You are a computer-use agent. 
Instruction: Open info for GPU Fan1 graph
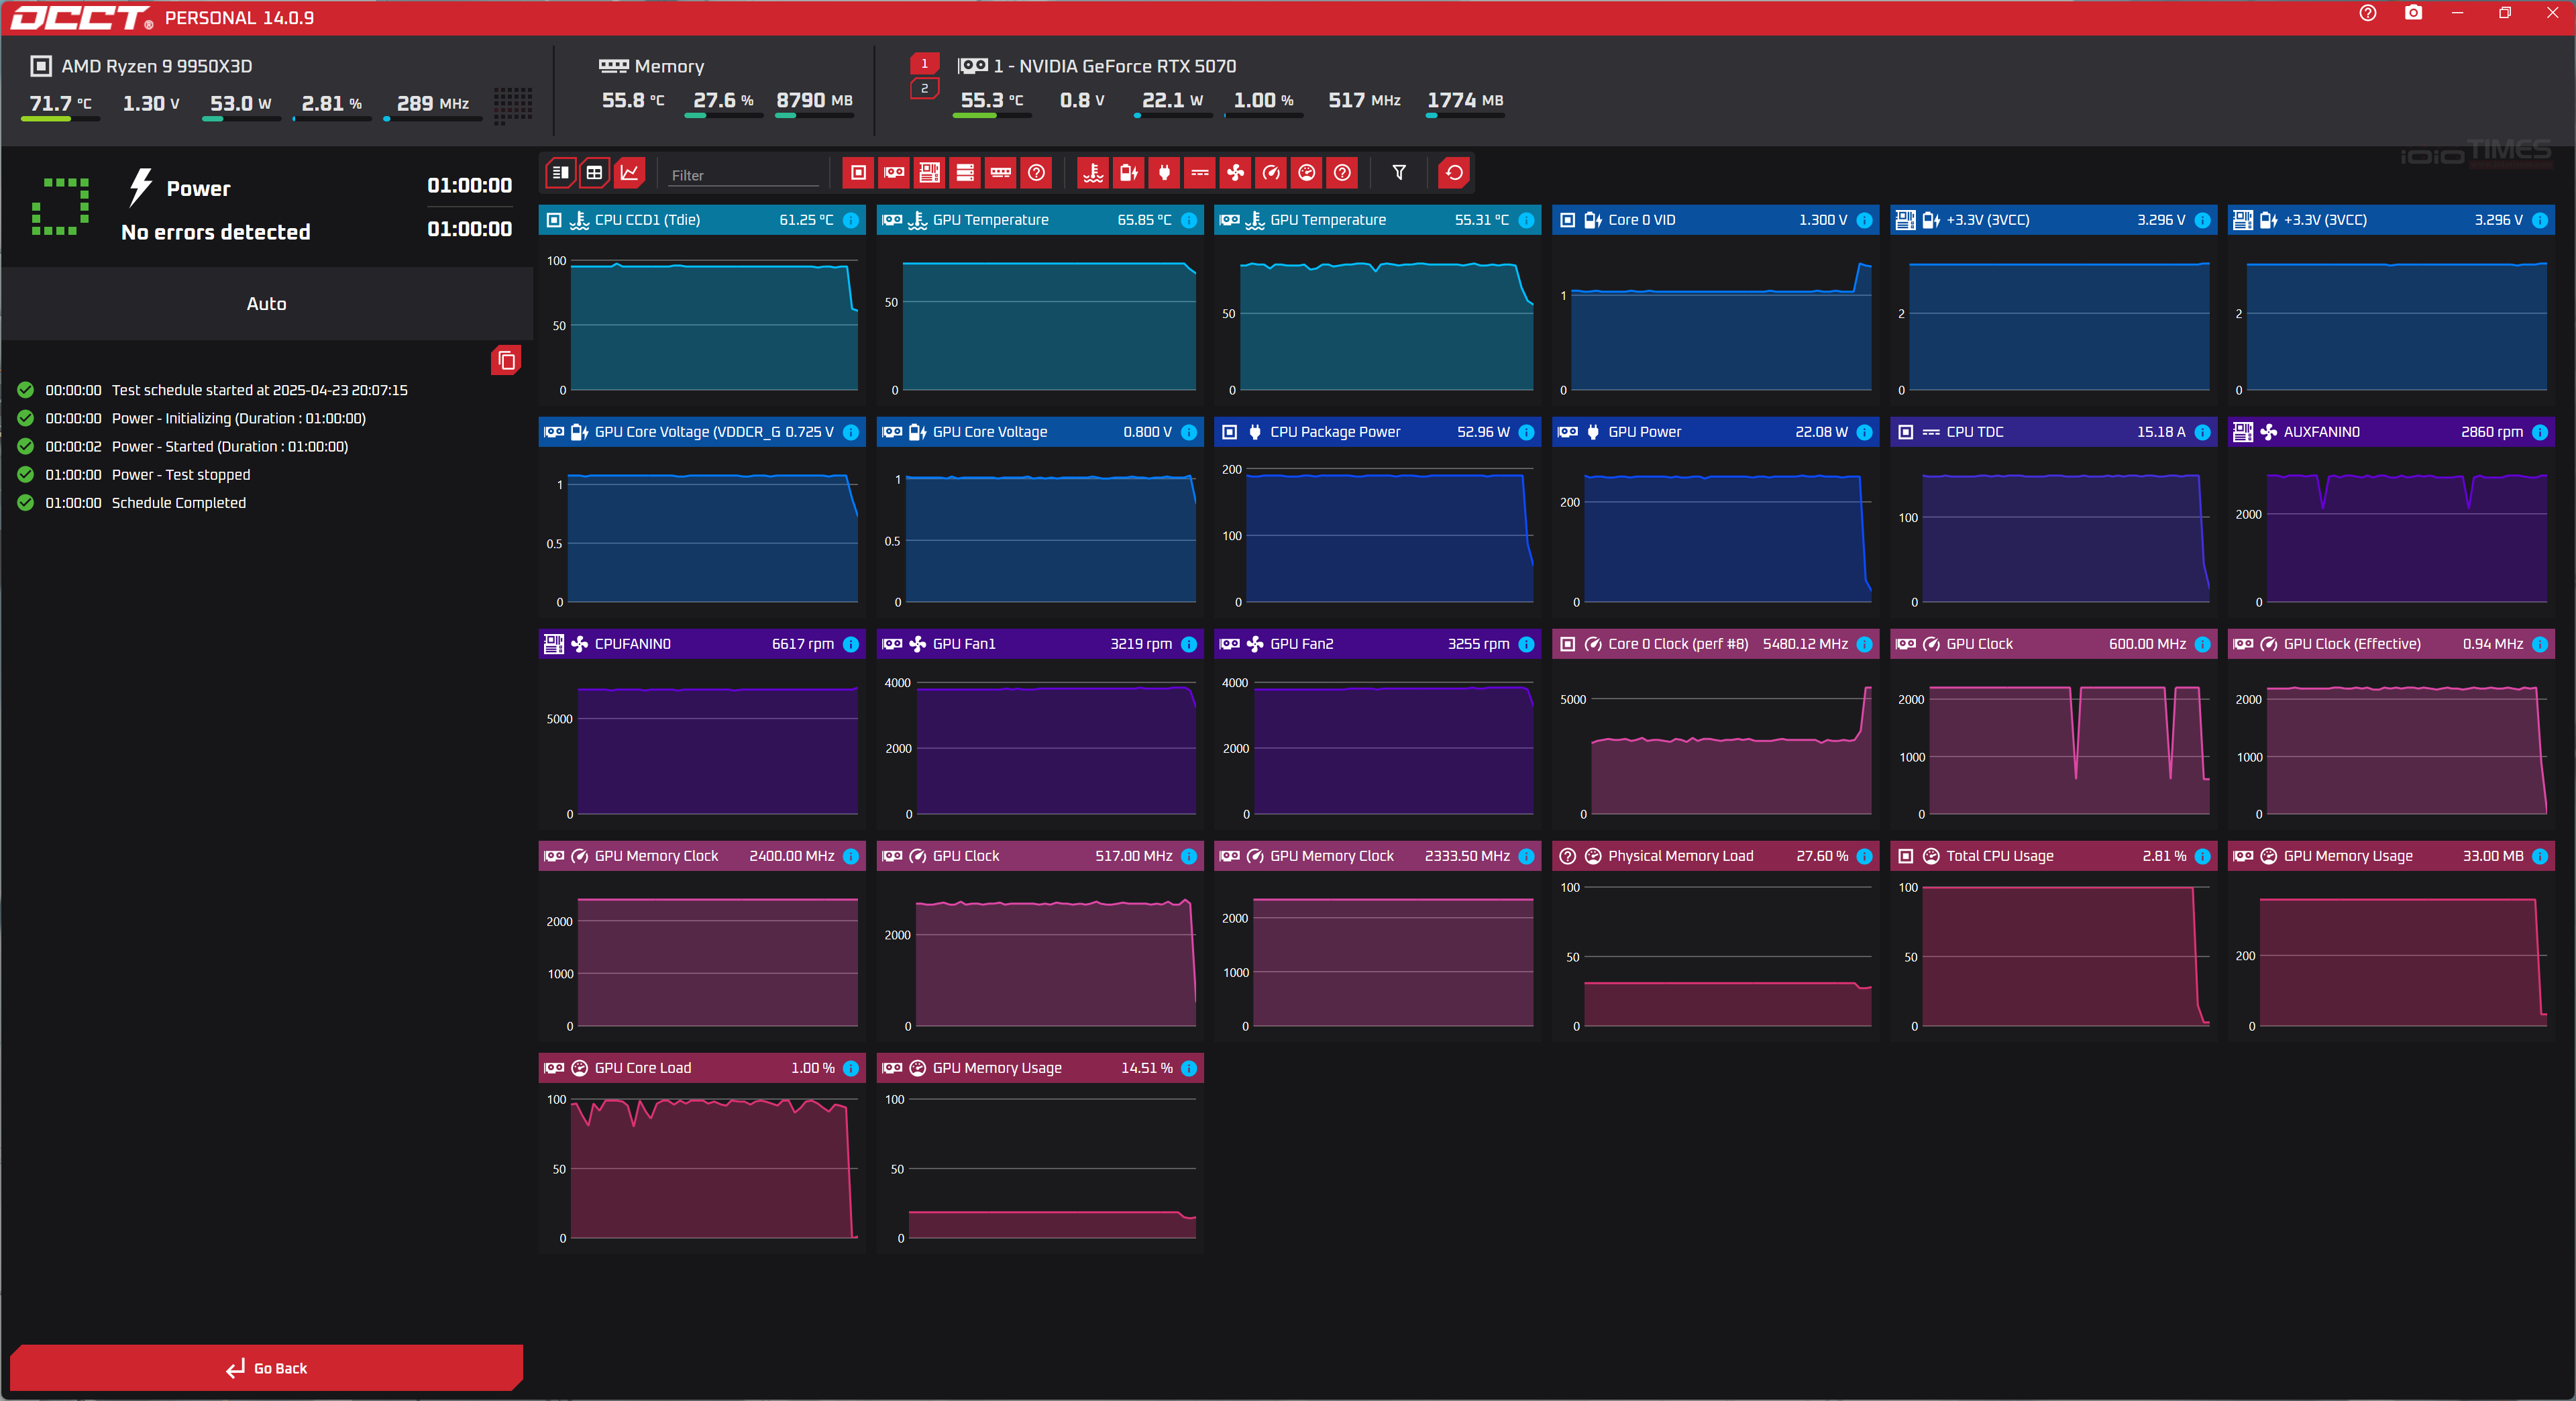tap(1188, 644)
